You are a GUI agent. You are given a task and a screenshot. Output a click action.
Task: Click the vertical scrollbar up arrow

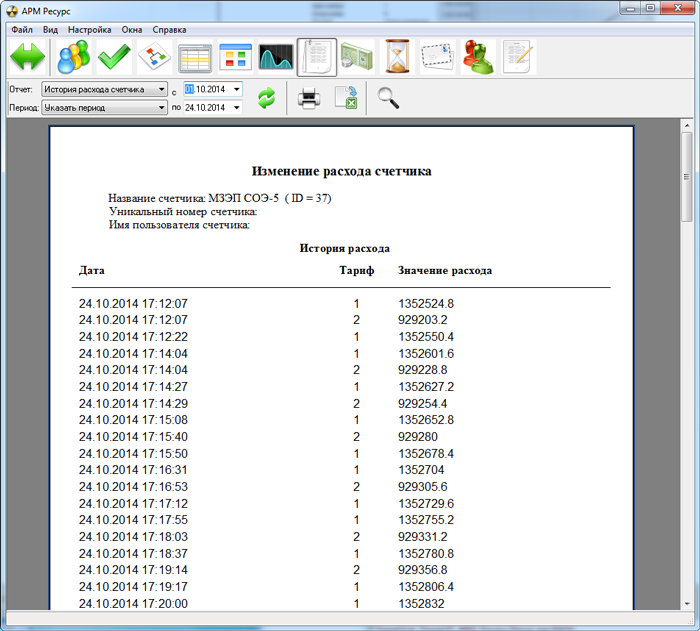[x=687, y=125]
